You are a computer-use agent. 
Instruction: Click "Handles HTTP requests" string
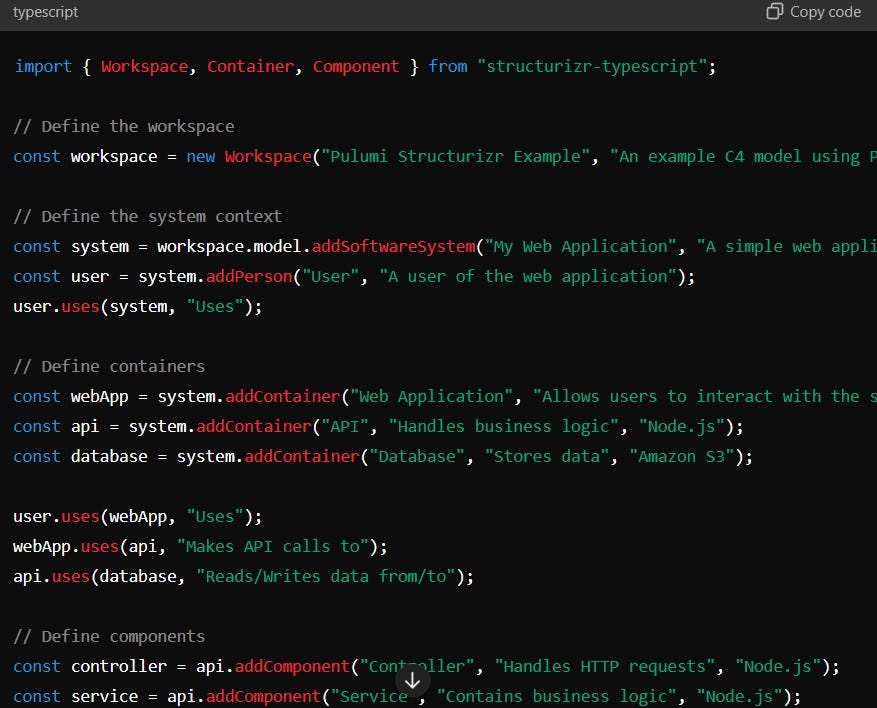(x=604, y=667)
